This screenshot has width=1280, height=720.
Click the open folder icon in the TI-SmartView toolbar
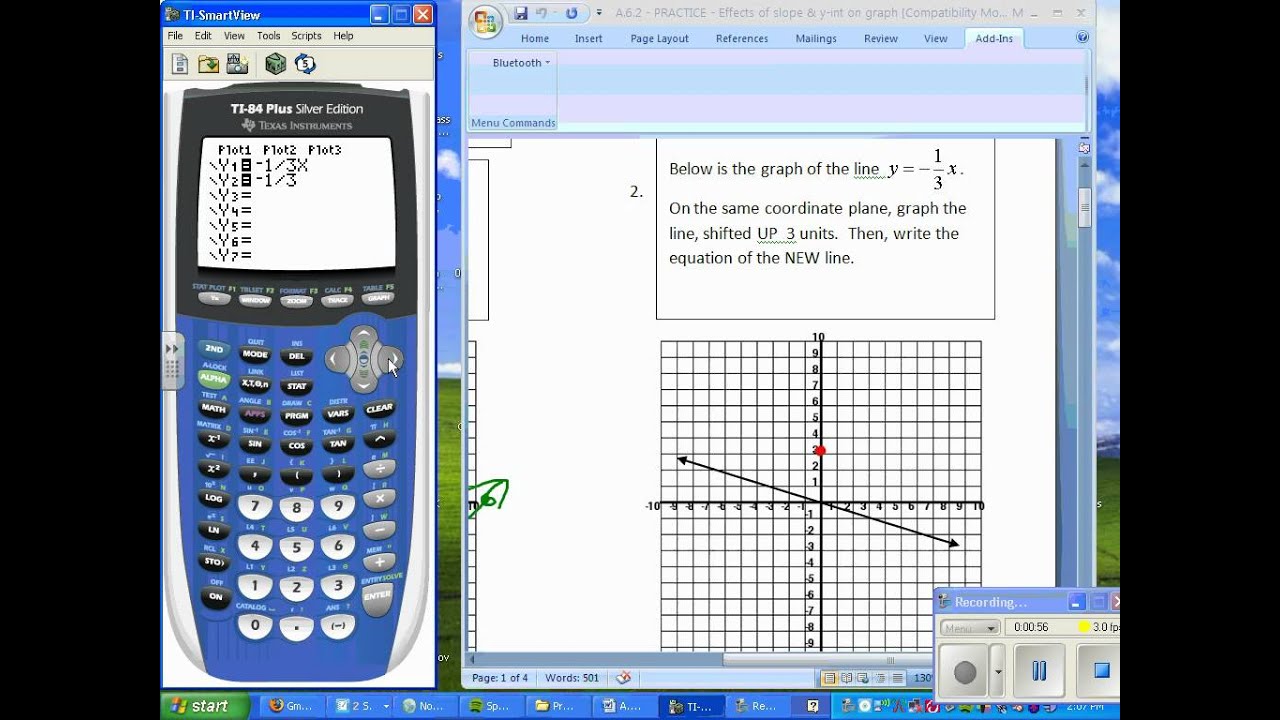click(208, 64)
